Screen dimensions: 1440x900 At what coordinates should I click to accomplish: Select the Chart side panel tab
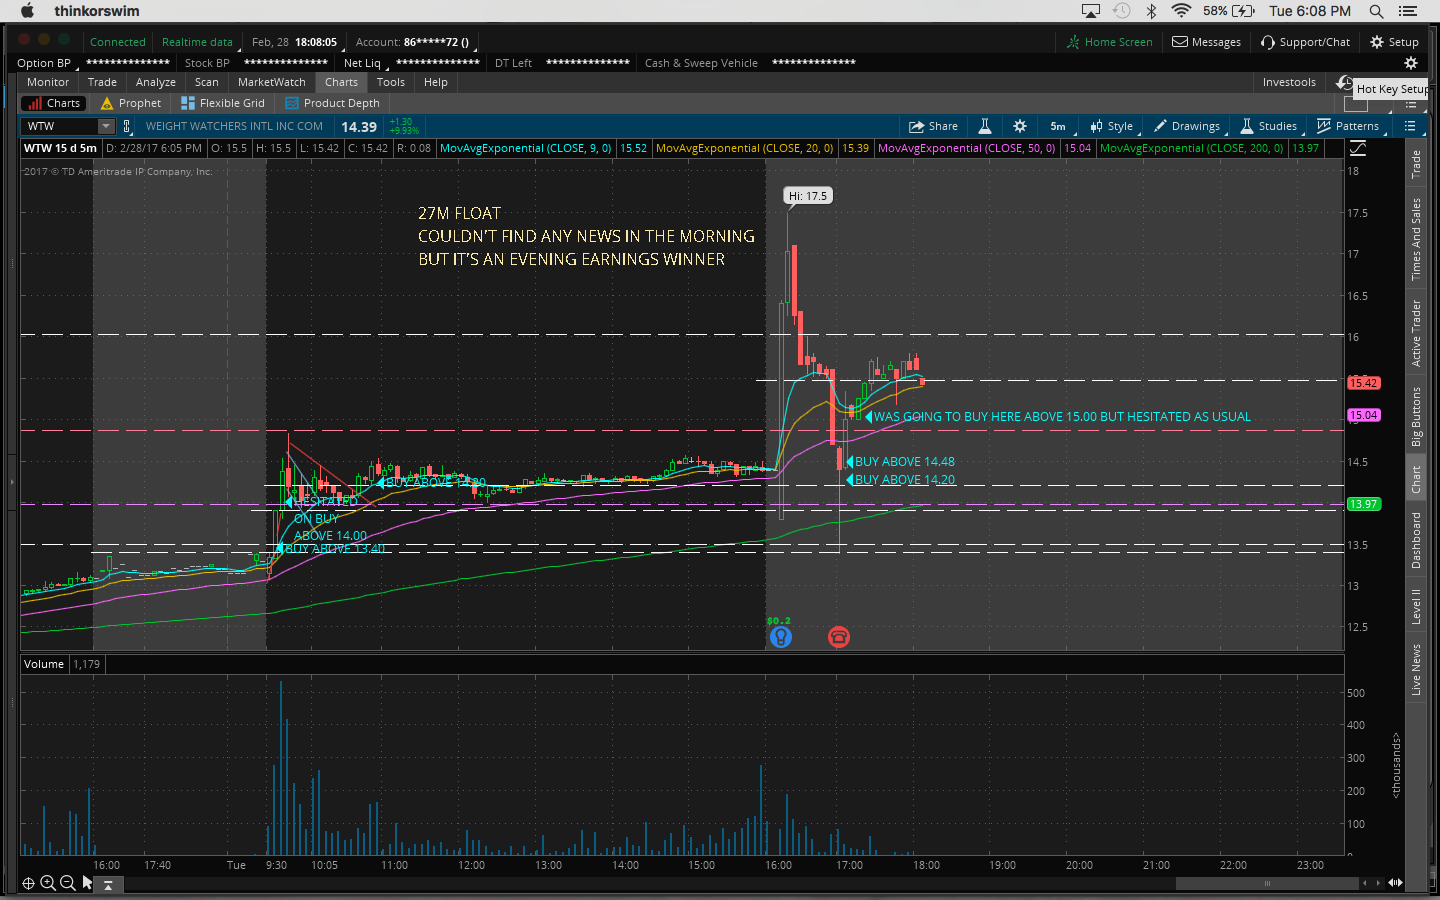click(1416, 480)
